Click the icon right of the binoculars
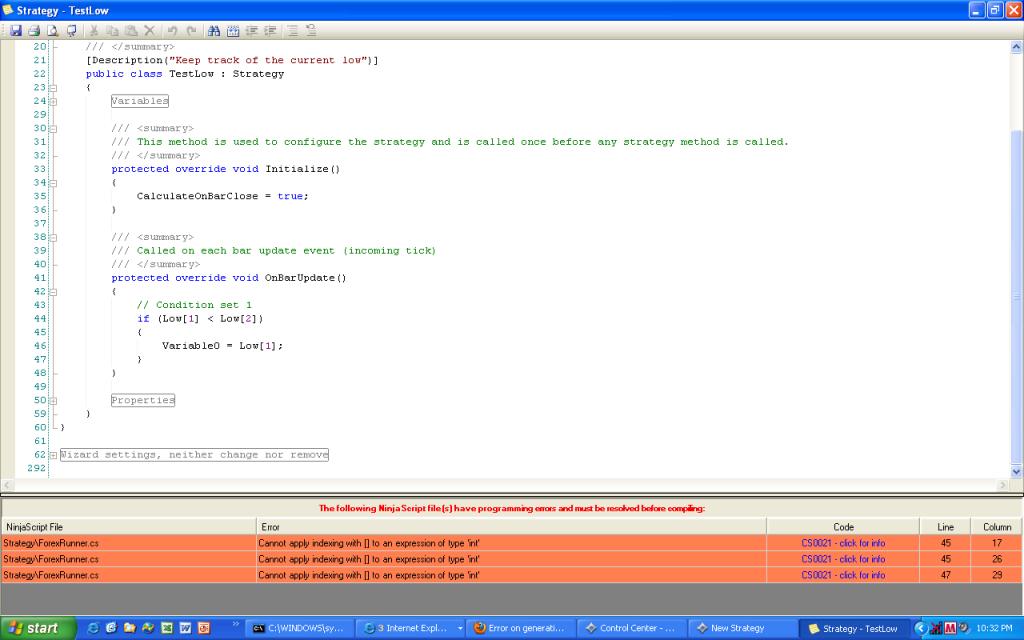The image size is (1024, 640). click(x=232, y=31)
